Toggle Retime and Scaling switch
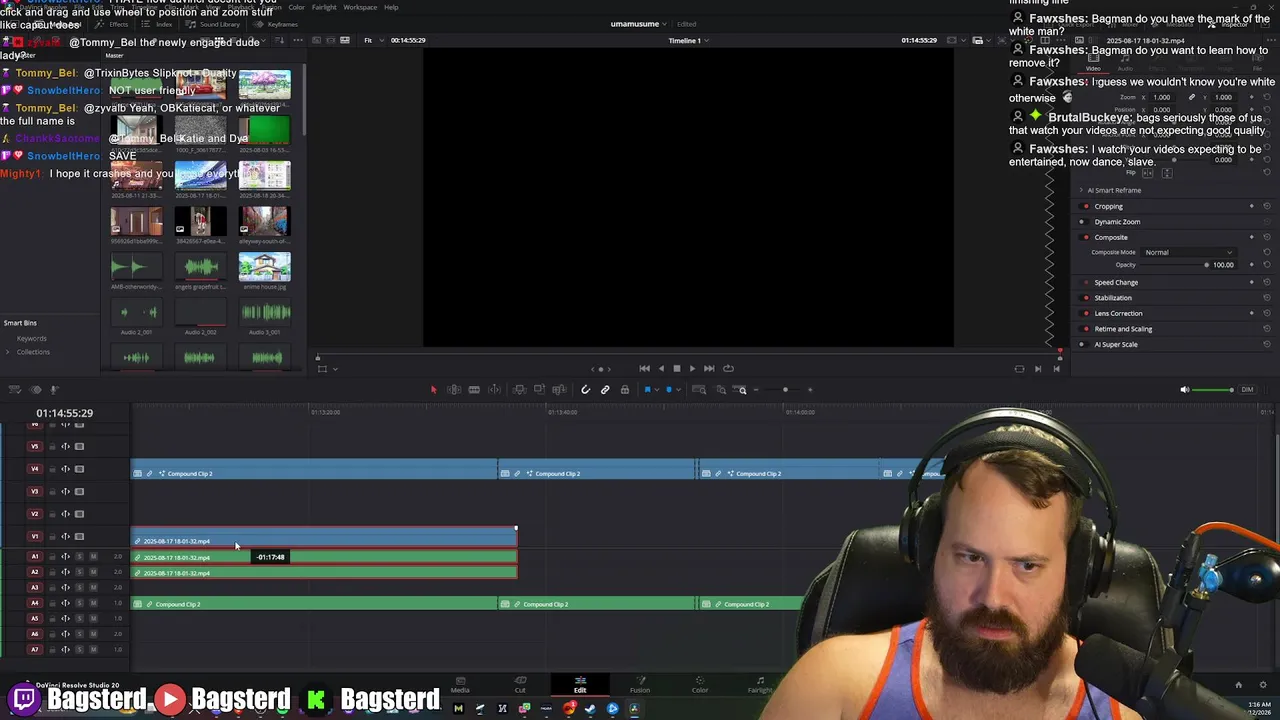Screen dimensions: 1280x720 tap(1085, 329)
